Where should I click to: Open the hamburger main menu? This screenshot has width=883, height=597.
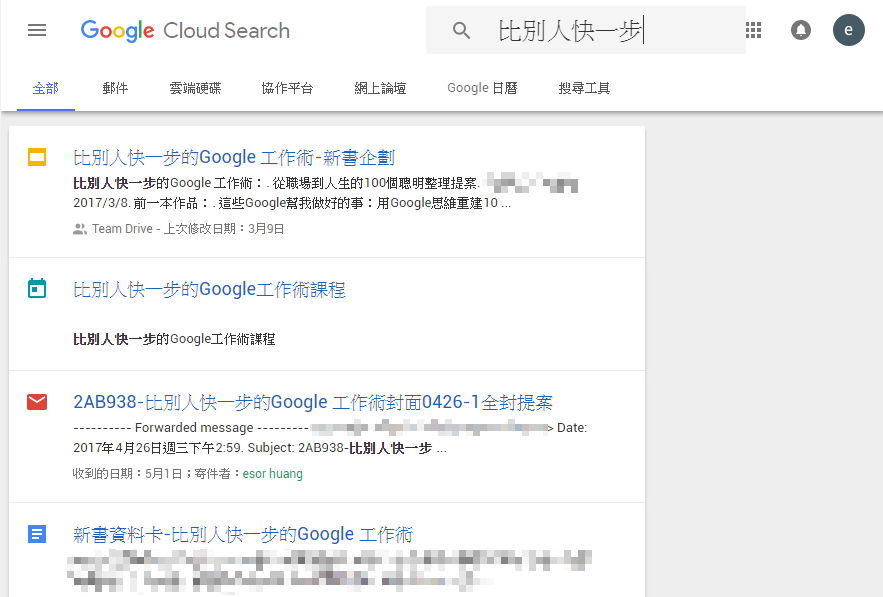(x=37, y=30)
